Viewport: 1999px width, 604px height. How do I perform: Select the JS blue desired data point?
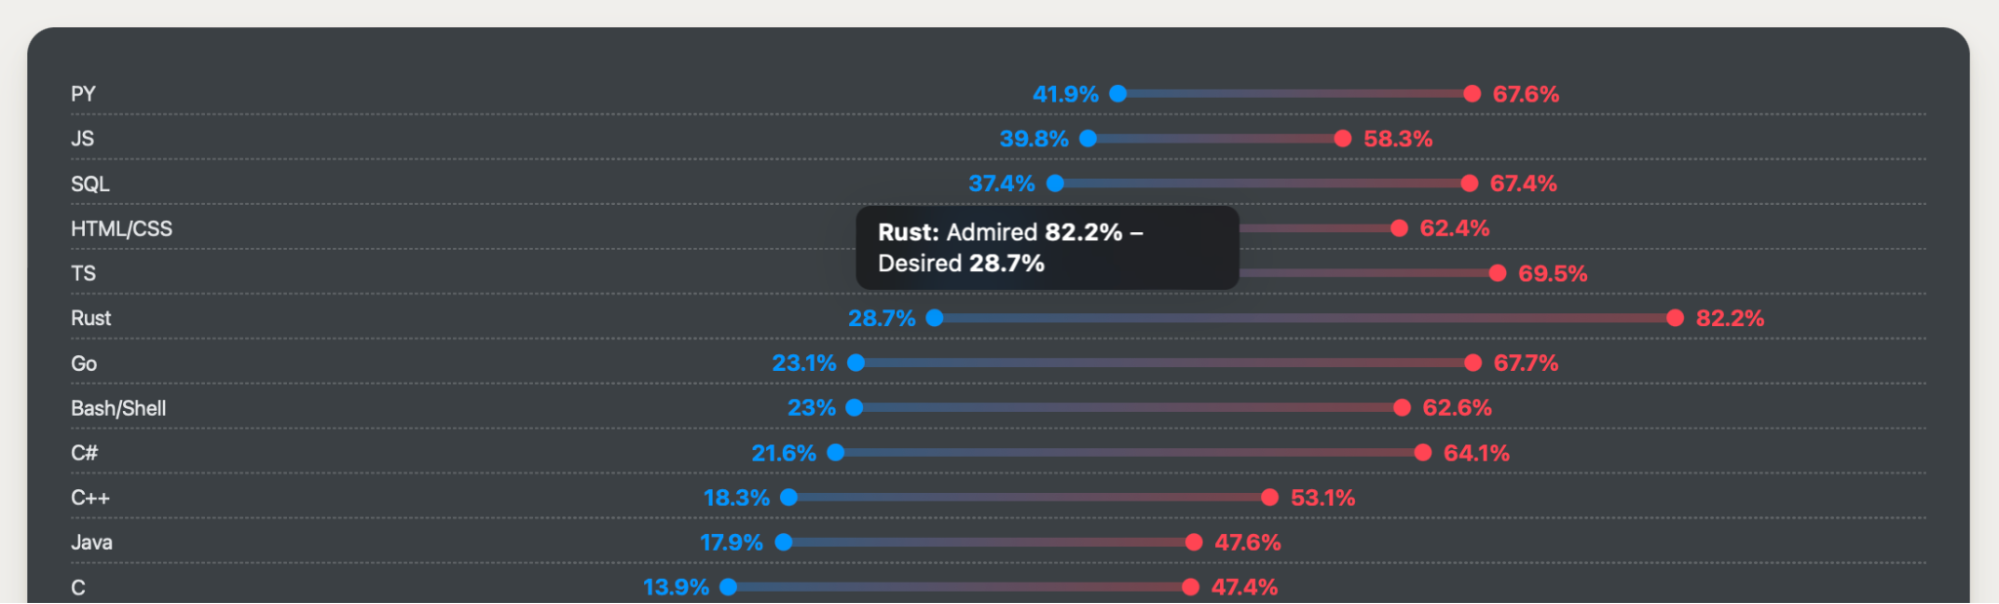click(1088, 139)
